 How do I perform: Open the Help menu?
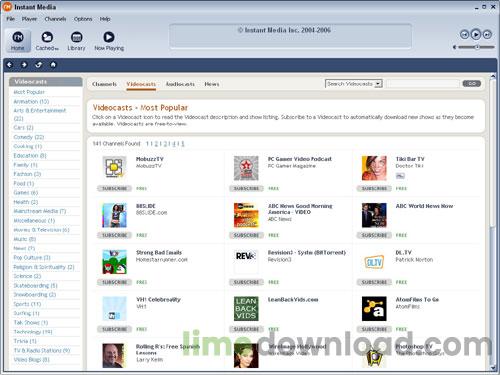click(105, 19)
